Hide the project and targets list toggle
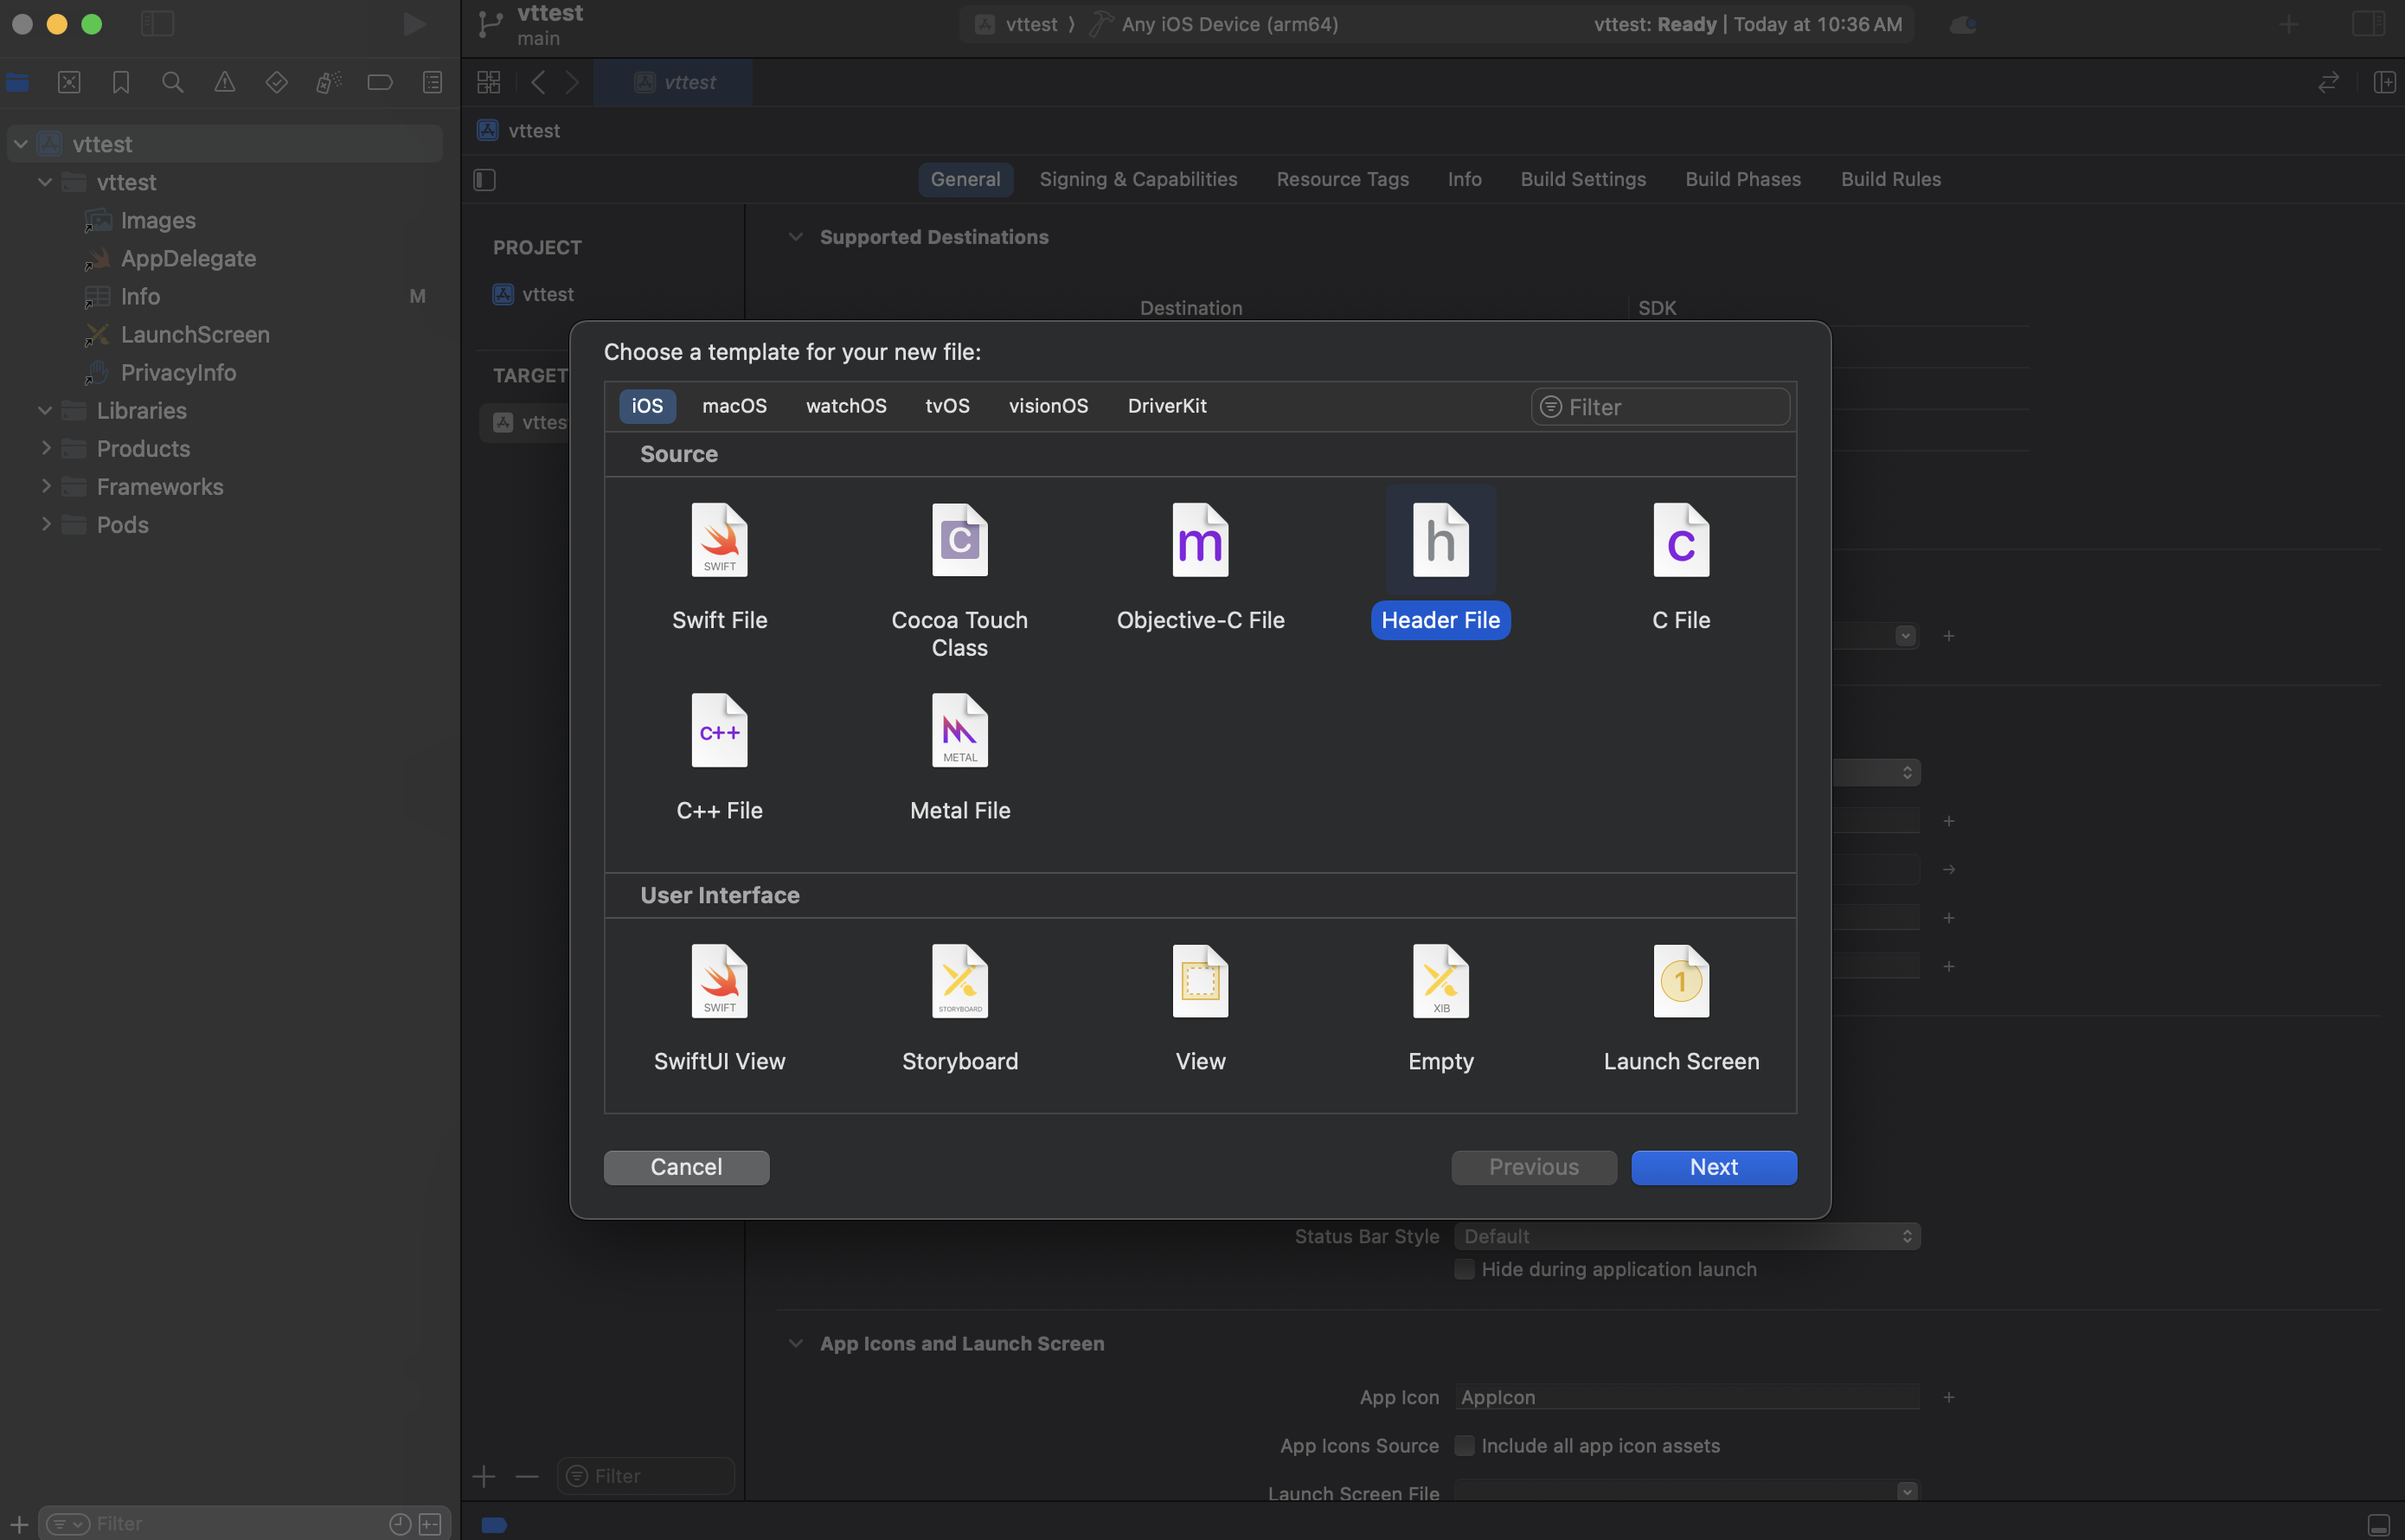The height and width of the screenshot is (1540, 2405). pyautogui.click(x=484, y=180)
